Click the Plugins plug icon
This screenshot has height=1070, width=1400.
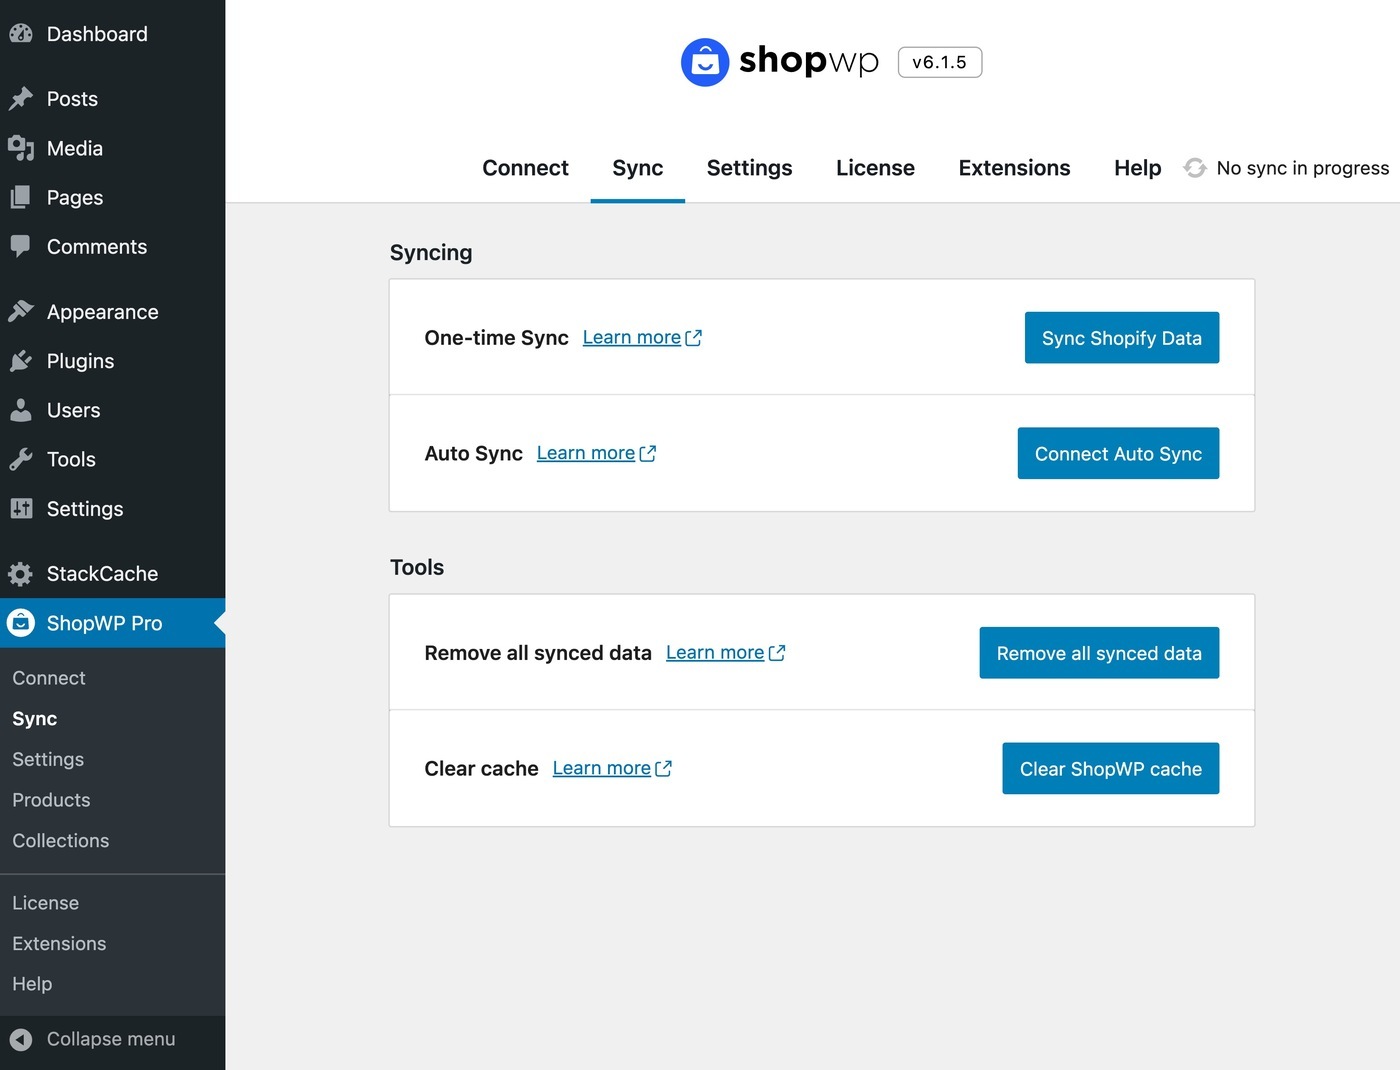click(21, 361)
